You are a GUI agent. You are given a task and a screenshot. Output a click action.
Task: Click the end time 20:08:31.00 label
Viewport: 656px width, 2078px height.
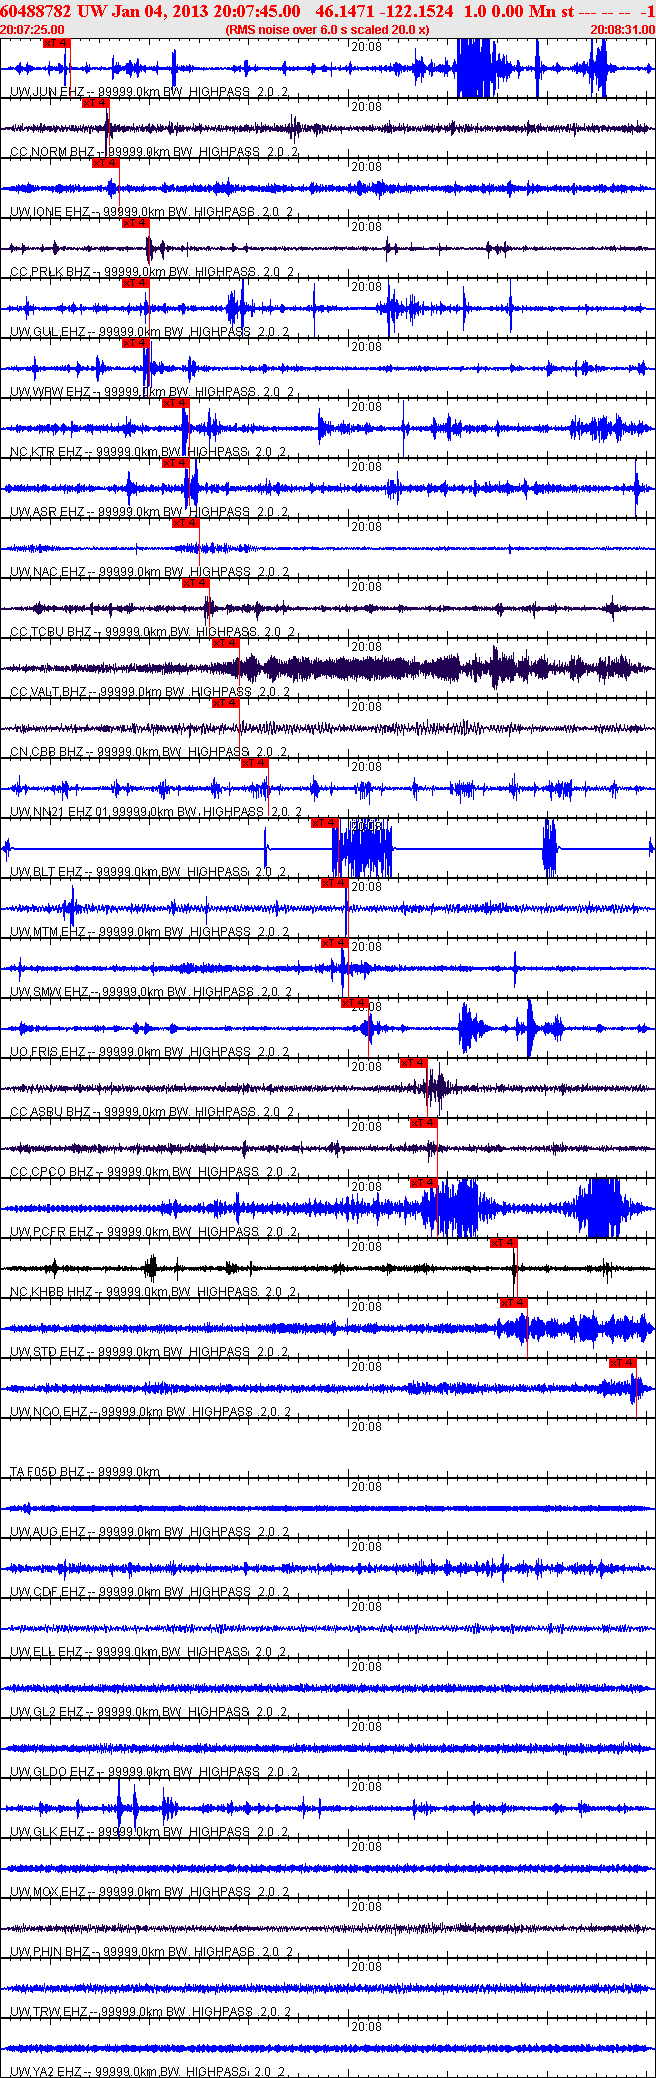click(622, 29)
